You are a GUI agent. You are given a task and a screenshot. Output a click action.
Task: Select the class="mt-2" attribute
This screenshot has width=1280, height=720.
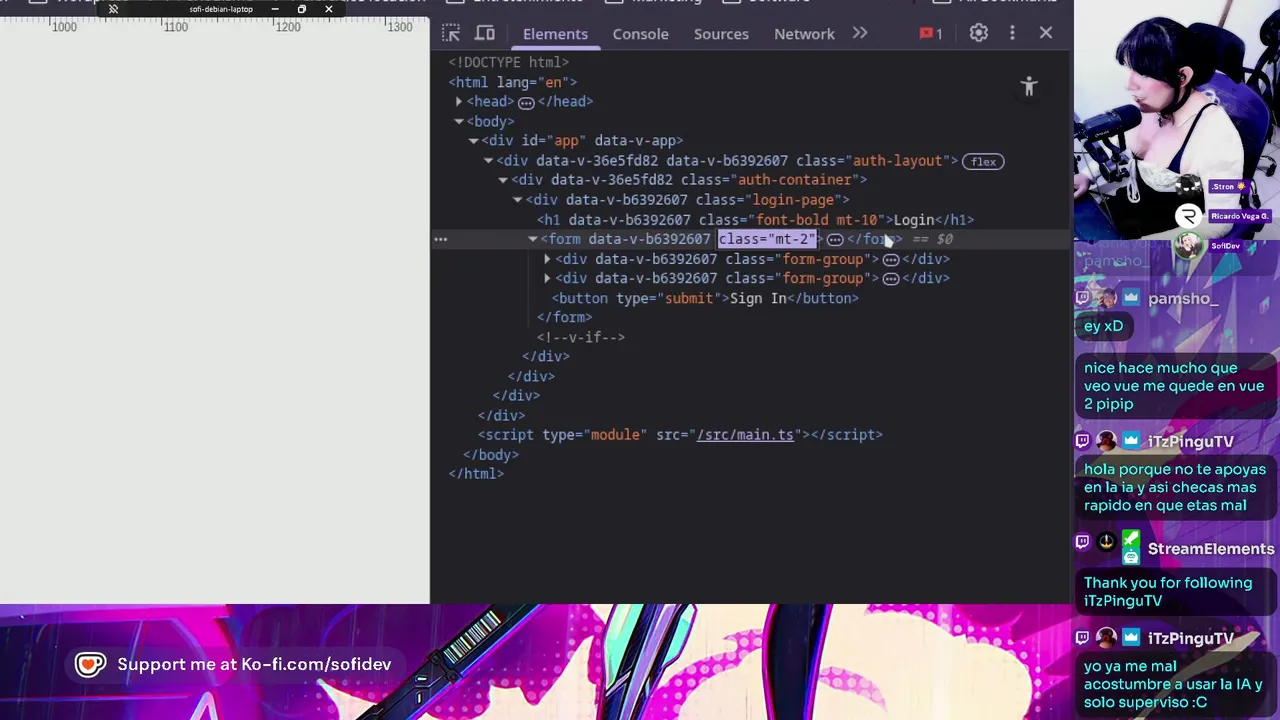coord(767,239)
